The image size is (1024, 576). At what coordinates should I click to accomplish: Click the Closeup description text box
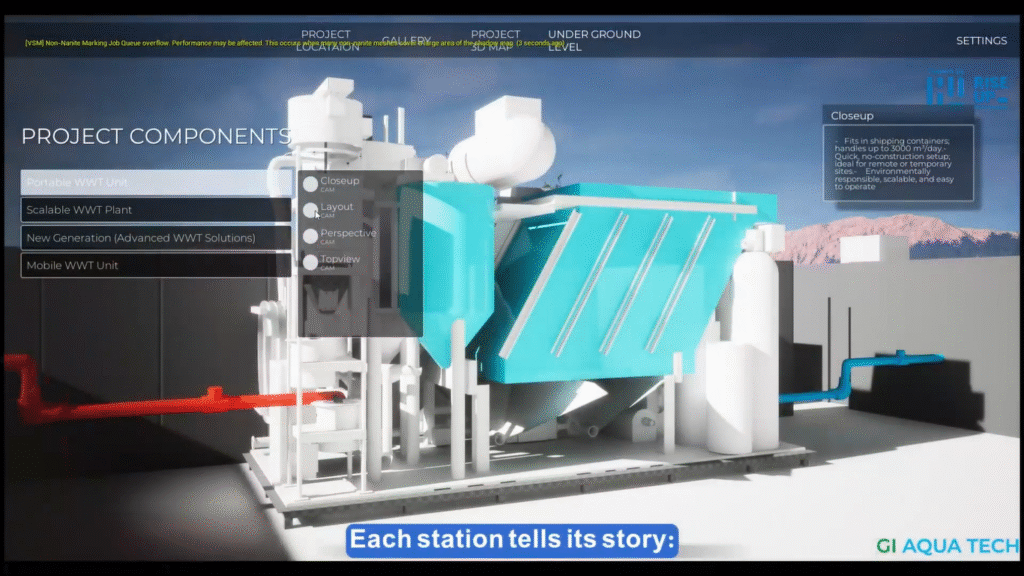898,163
